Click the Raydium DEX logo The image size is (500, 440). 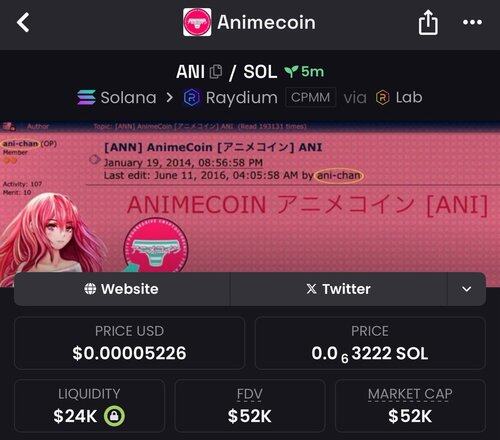tap(192, 98)
